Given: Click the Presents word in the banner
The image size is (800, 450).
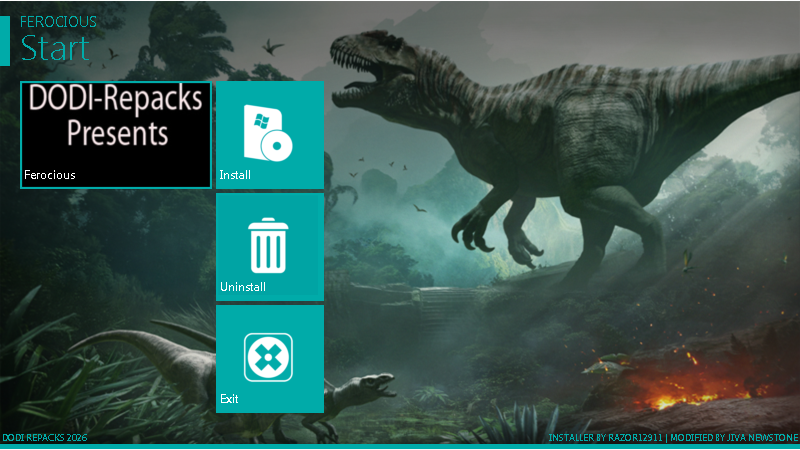Looking at the screenshot, I should (116, 131).
